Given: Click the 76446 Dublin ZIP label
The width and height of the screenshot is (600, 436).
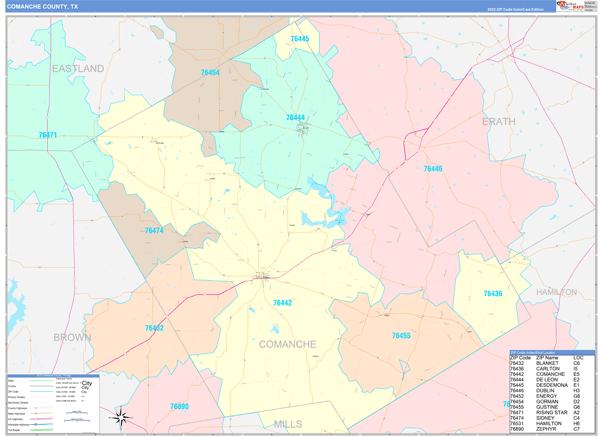Looking at the screenshot, I should [433, 168].
